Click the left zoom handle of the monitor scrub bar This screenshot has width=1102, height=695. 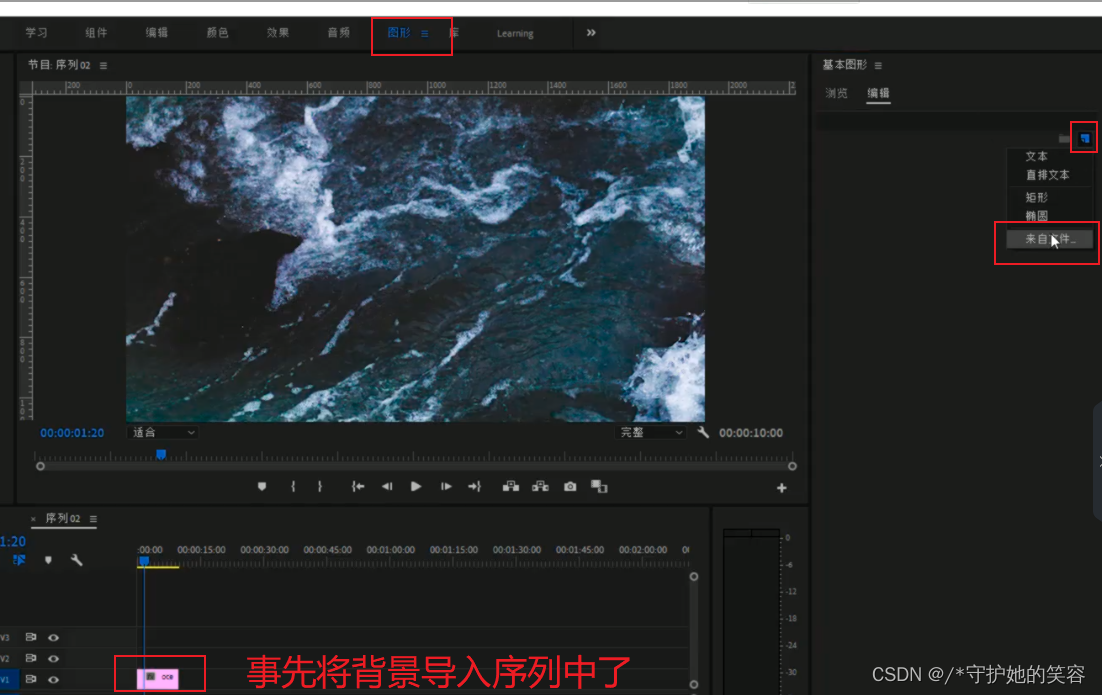40,466
